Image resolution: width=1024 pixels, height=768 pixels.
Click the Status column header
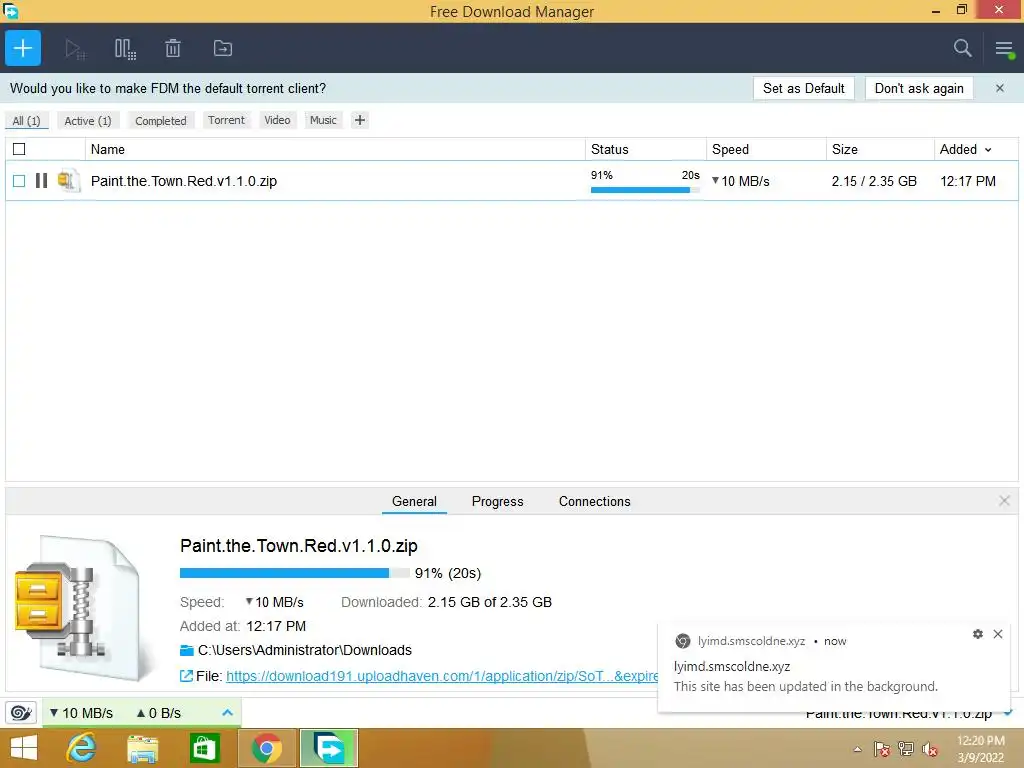(x=646, y=149)
